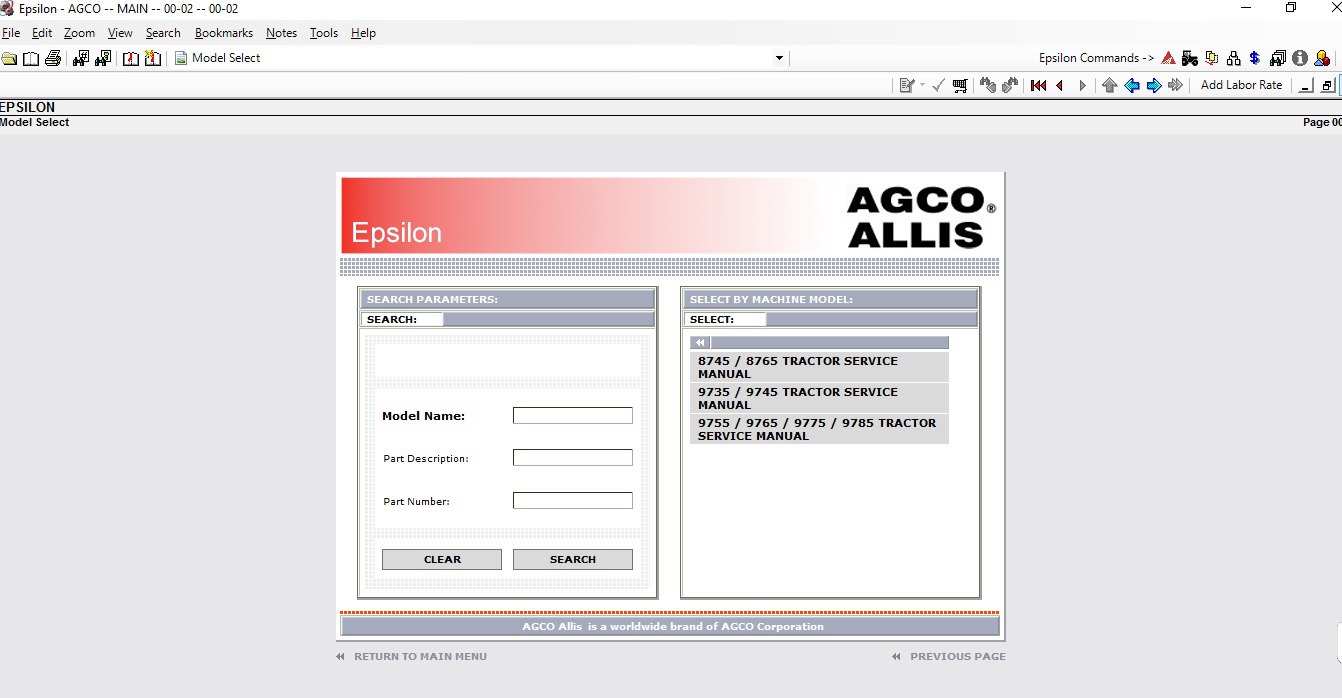Click the yellow overlapping documents icon
This screenshot has width=1342, height=698.
[x=1212, y=58]
